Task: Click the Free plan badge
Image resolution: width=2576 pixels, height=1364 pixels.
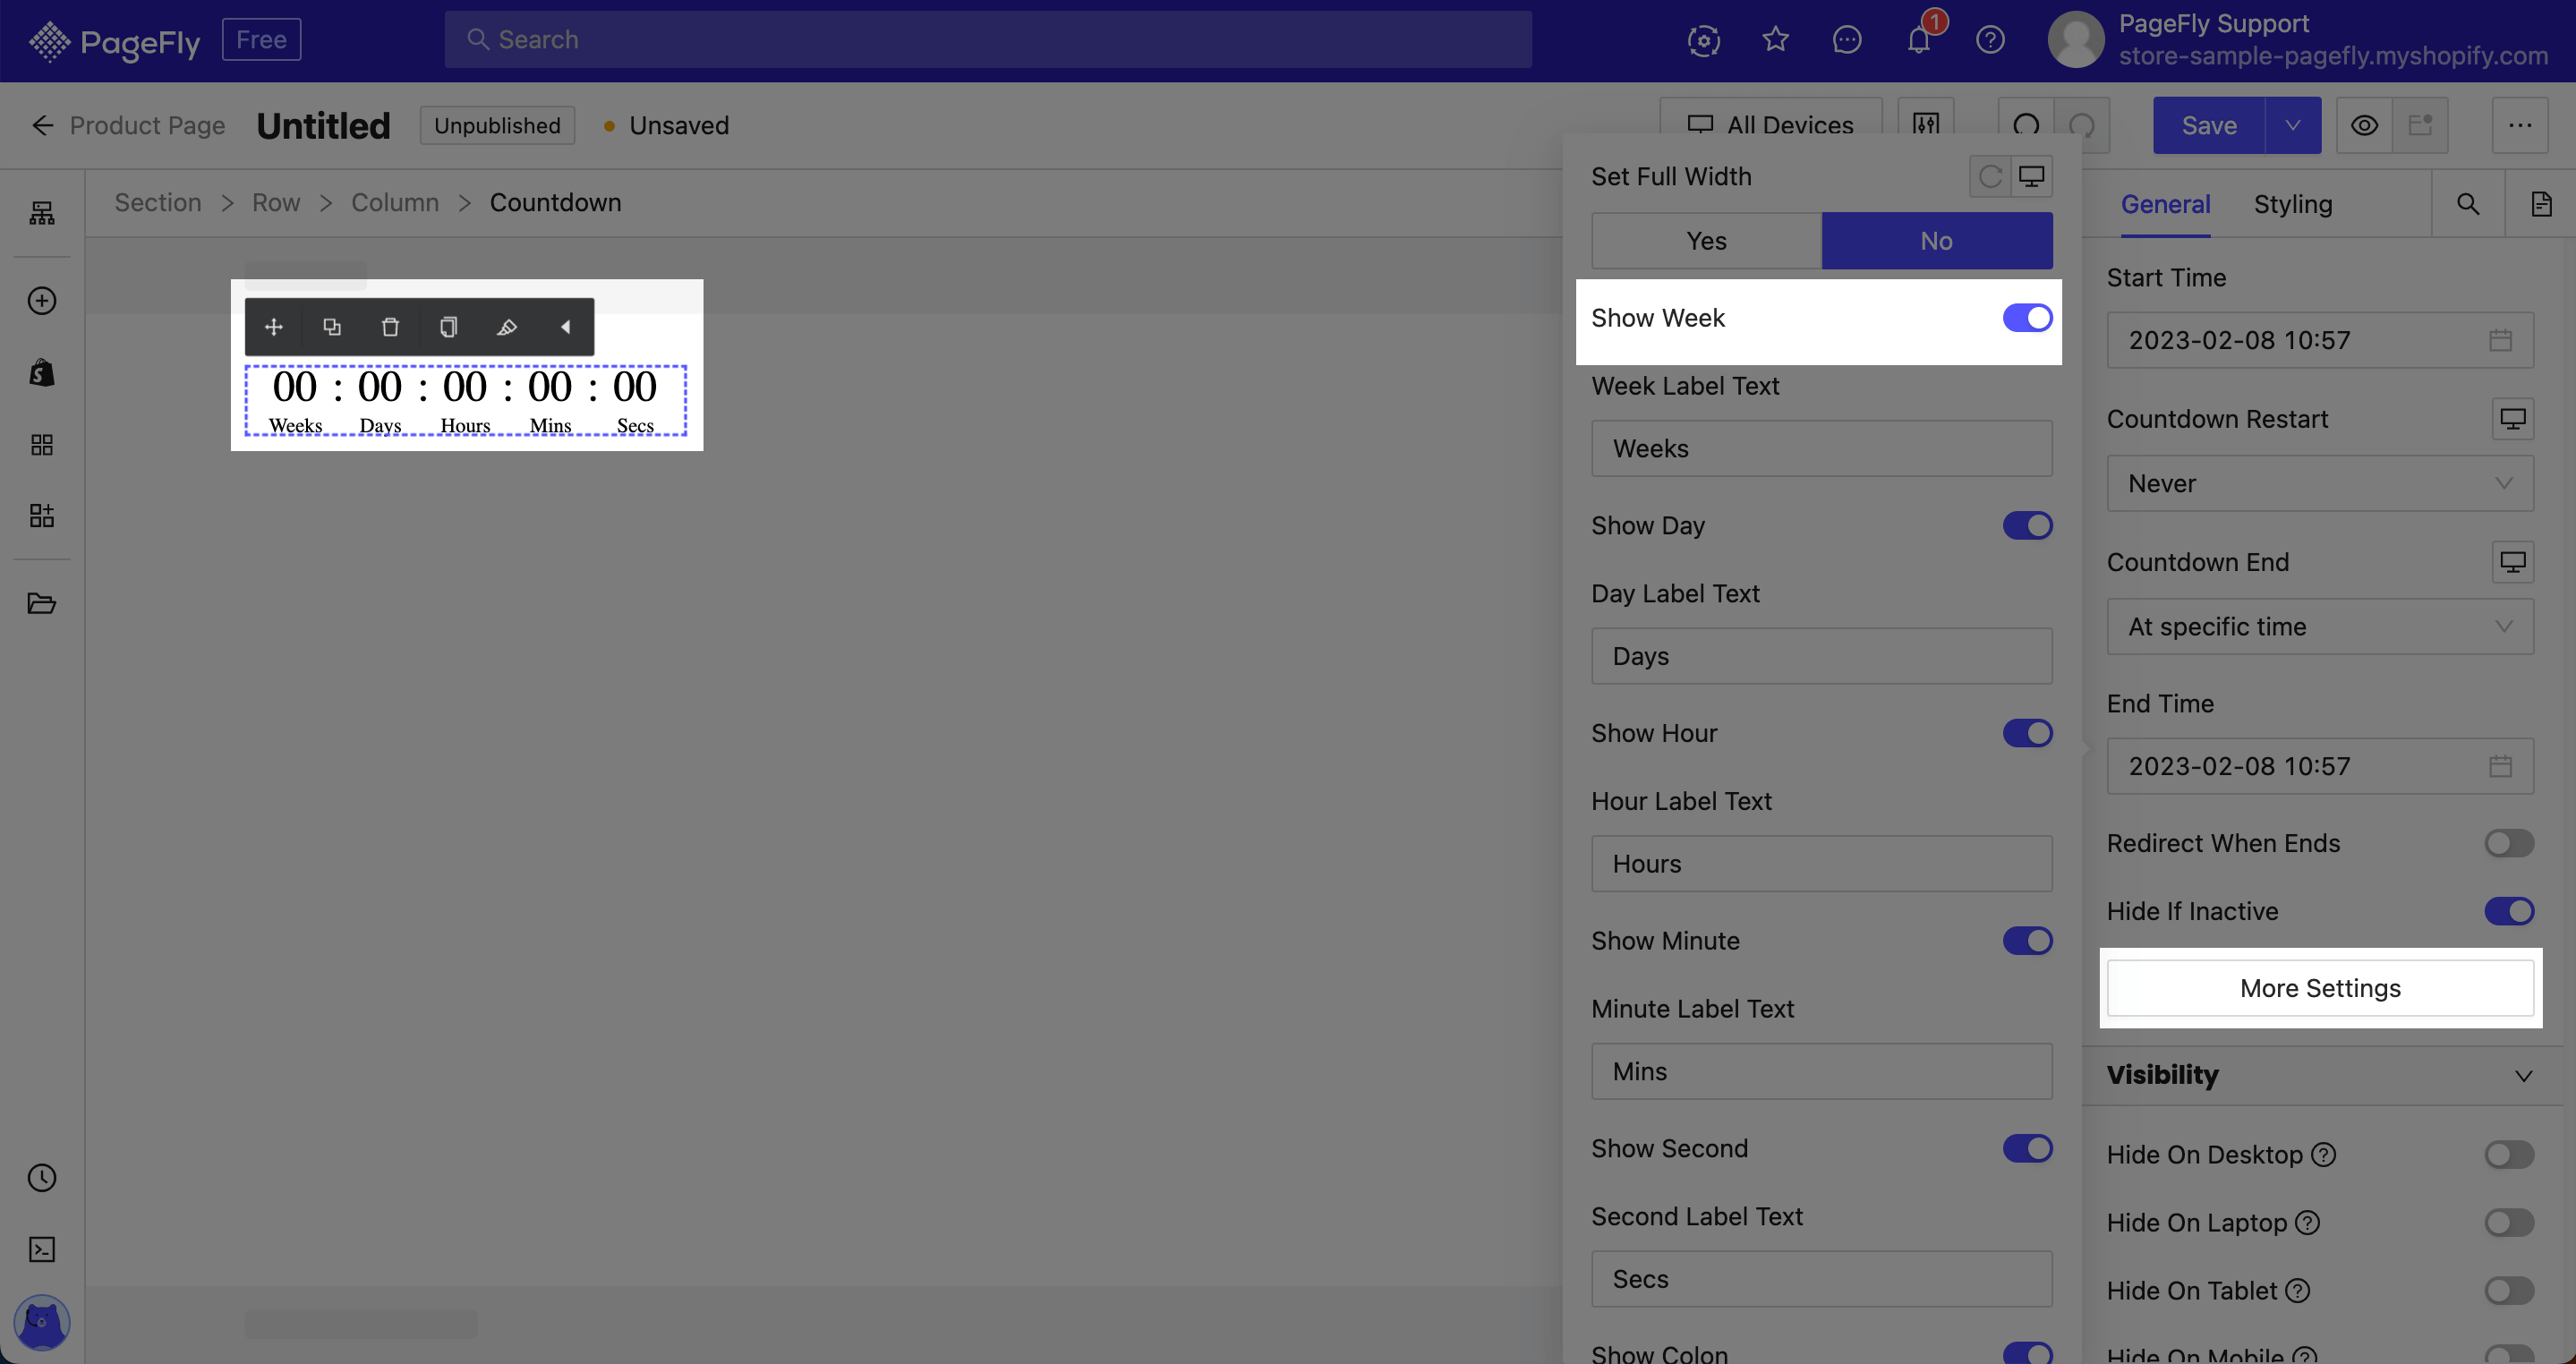Action: point(261,40)
